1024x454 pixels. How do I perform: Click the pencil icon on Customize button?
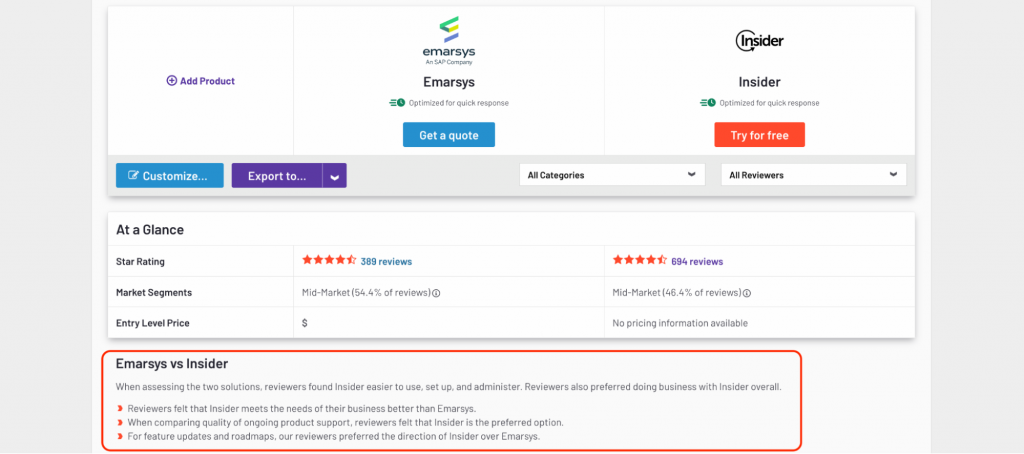pos(133,176)
